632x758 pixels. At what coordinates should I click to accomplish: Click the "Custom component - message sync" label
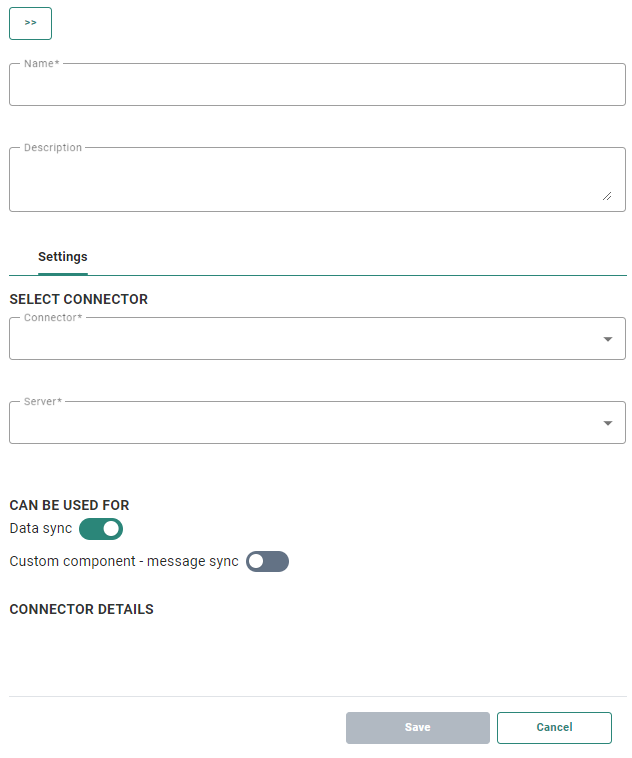pos(124,561)
